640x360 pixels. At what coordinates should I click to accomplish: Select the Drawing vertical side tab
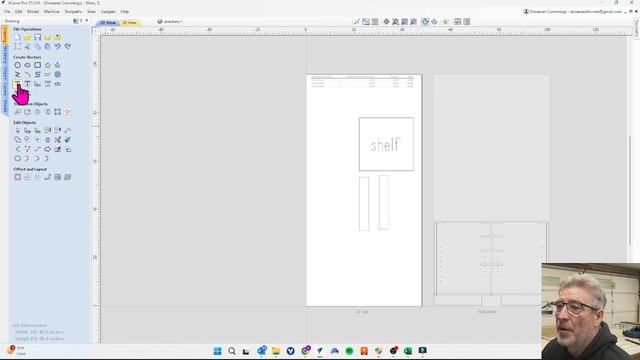pyautogui.click(x=5, y=35)
